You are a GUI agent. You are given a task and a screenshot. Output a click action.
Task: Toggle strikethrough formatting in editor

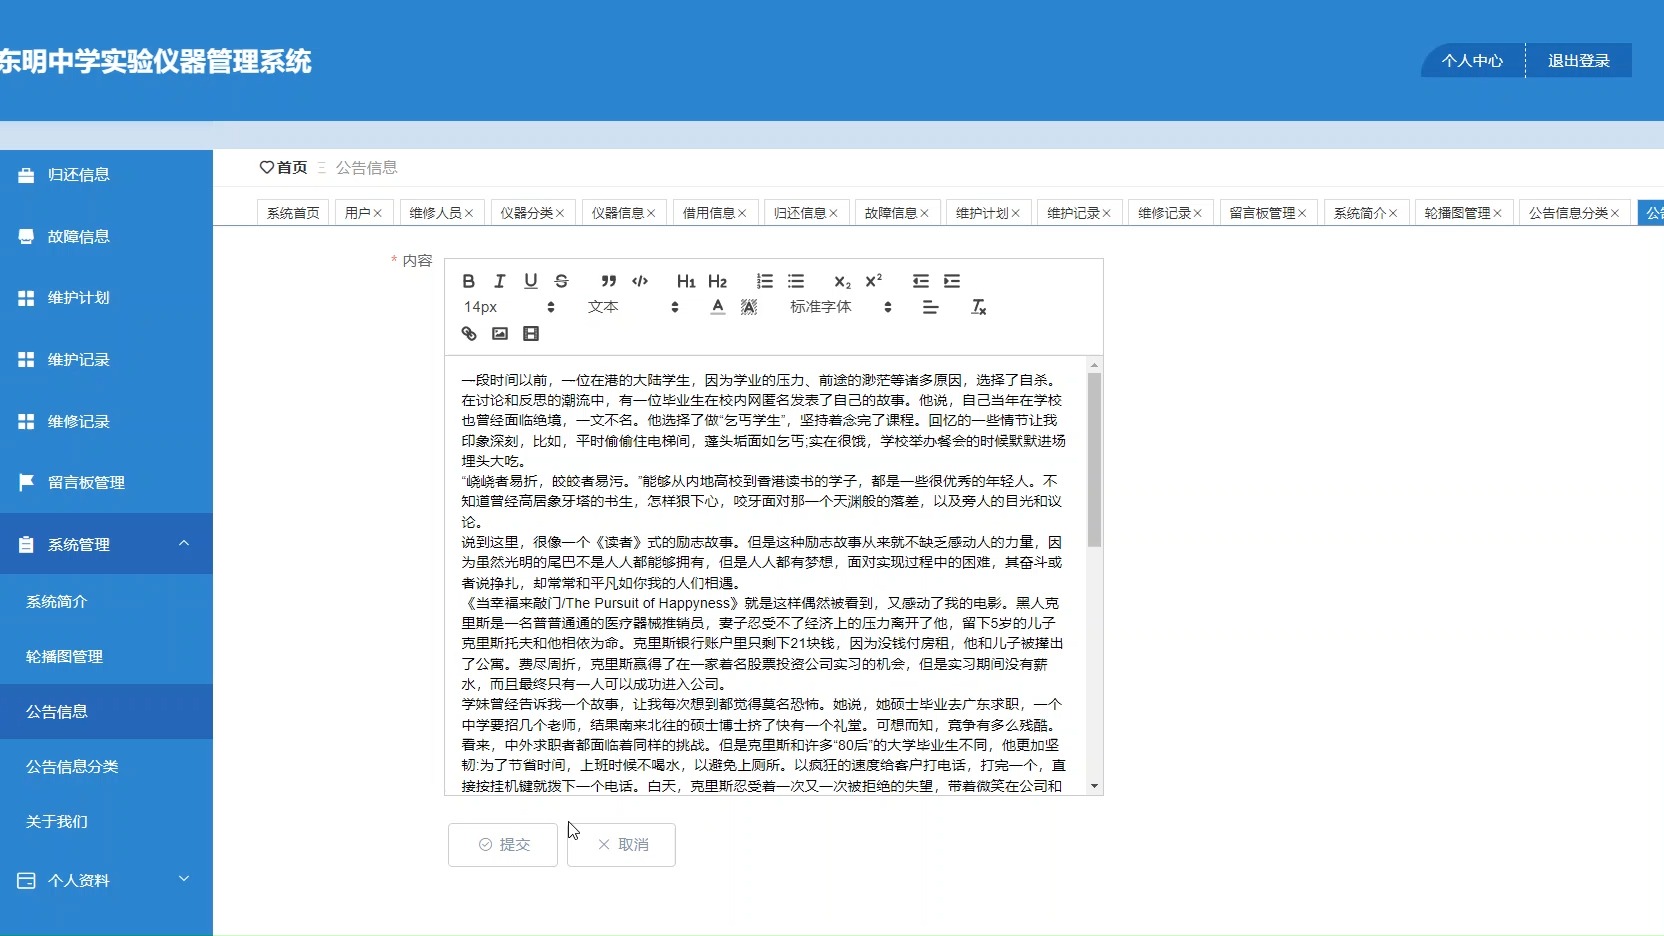pyautogui.click(x=562, y=281)
